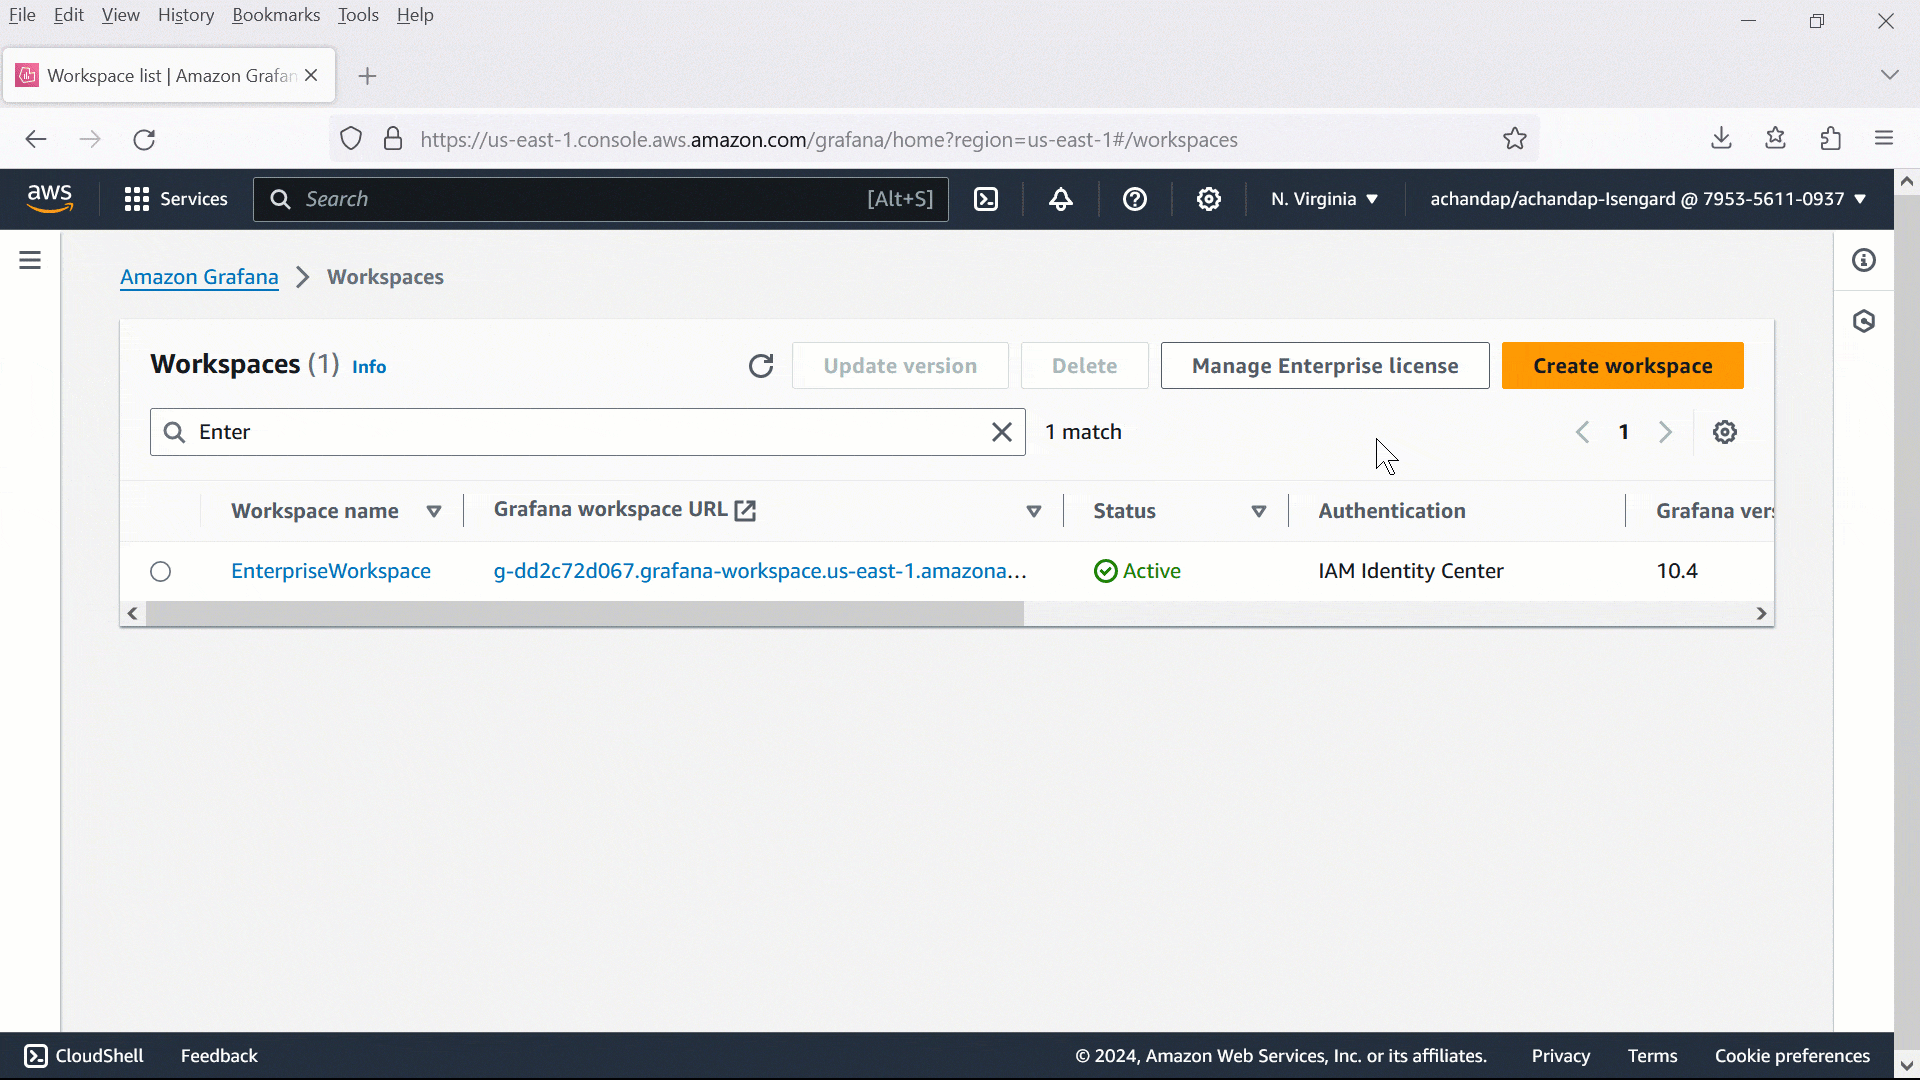Select the EnterpriseWorkspace radio button

point(161,571)
